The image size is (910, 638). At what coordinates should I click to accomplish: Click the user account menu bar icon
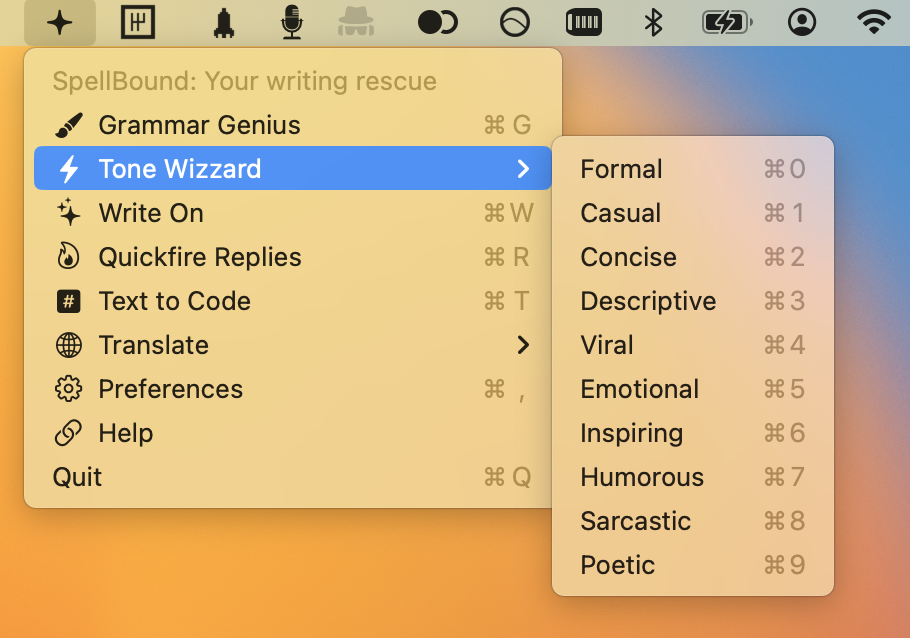pyautogui.click(x=801, y=23)
